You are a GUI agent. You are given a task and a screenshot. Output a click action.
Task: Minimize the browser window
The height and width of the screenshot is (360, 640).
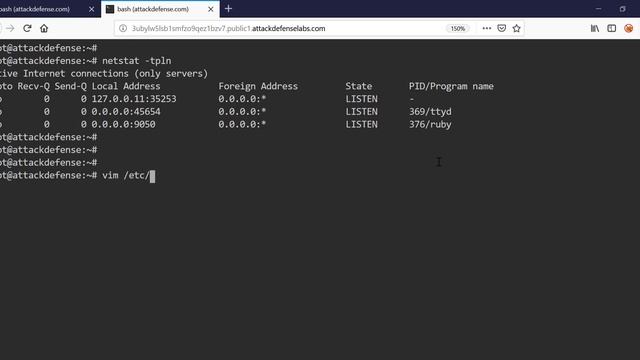598,9
